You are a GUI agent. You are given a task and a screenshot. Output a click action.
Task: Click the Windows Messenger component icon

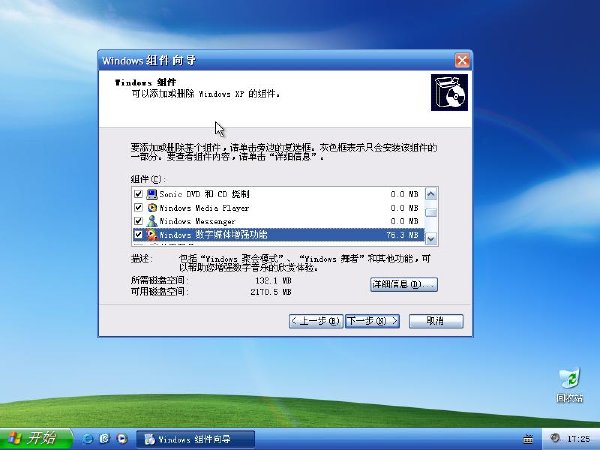tap(152, 221)
